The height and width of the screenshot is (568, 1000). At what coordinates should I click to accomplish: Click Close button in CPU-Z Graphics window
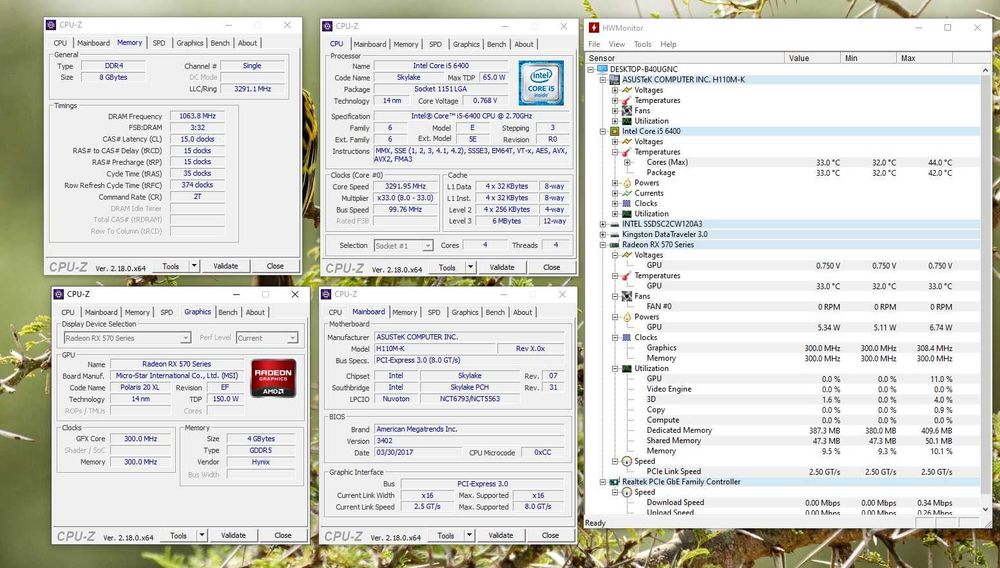tap(283, 535)
